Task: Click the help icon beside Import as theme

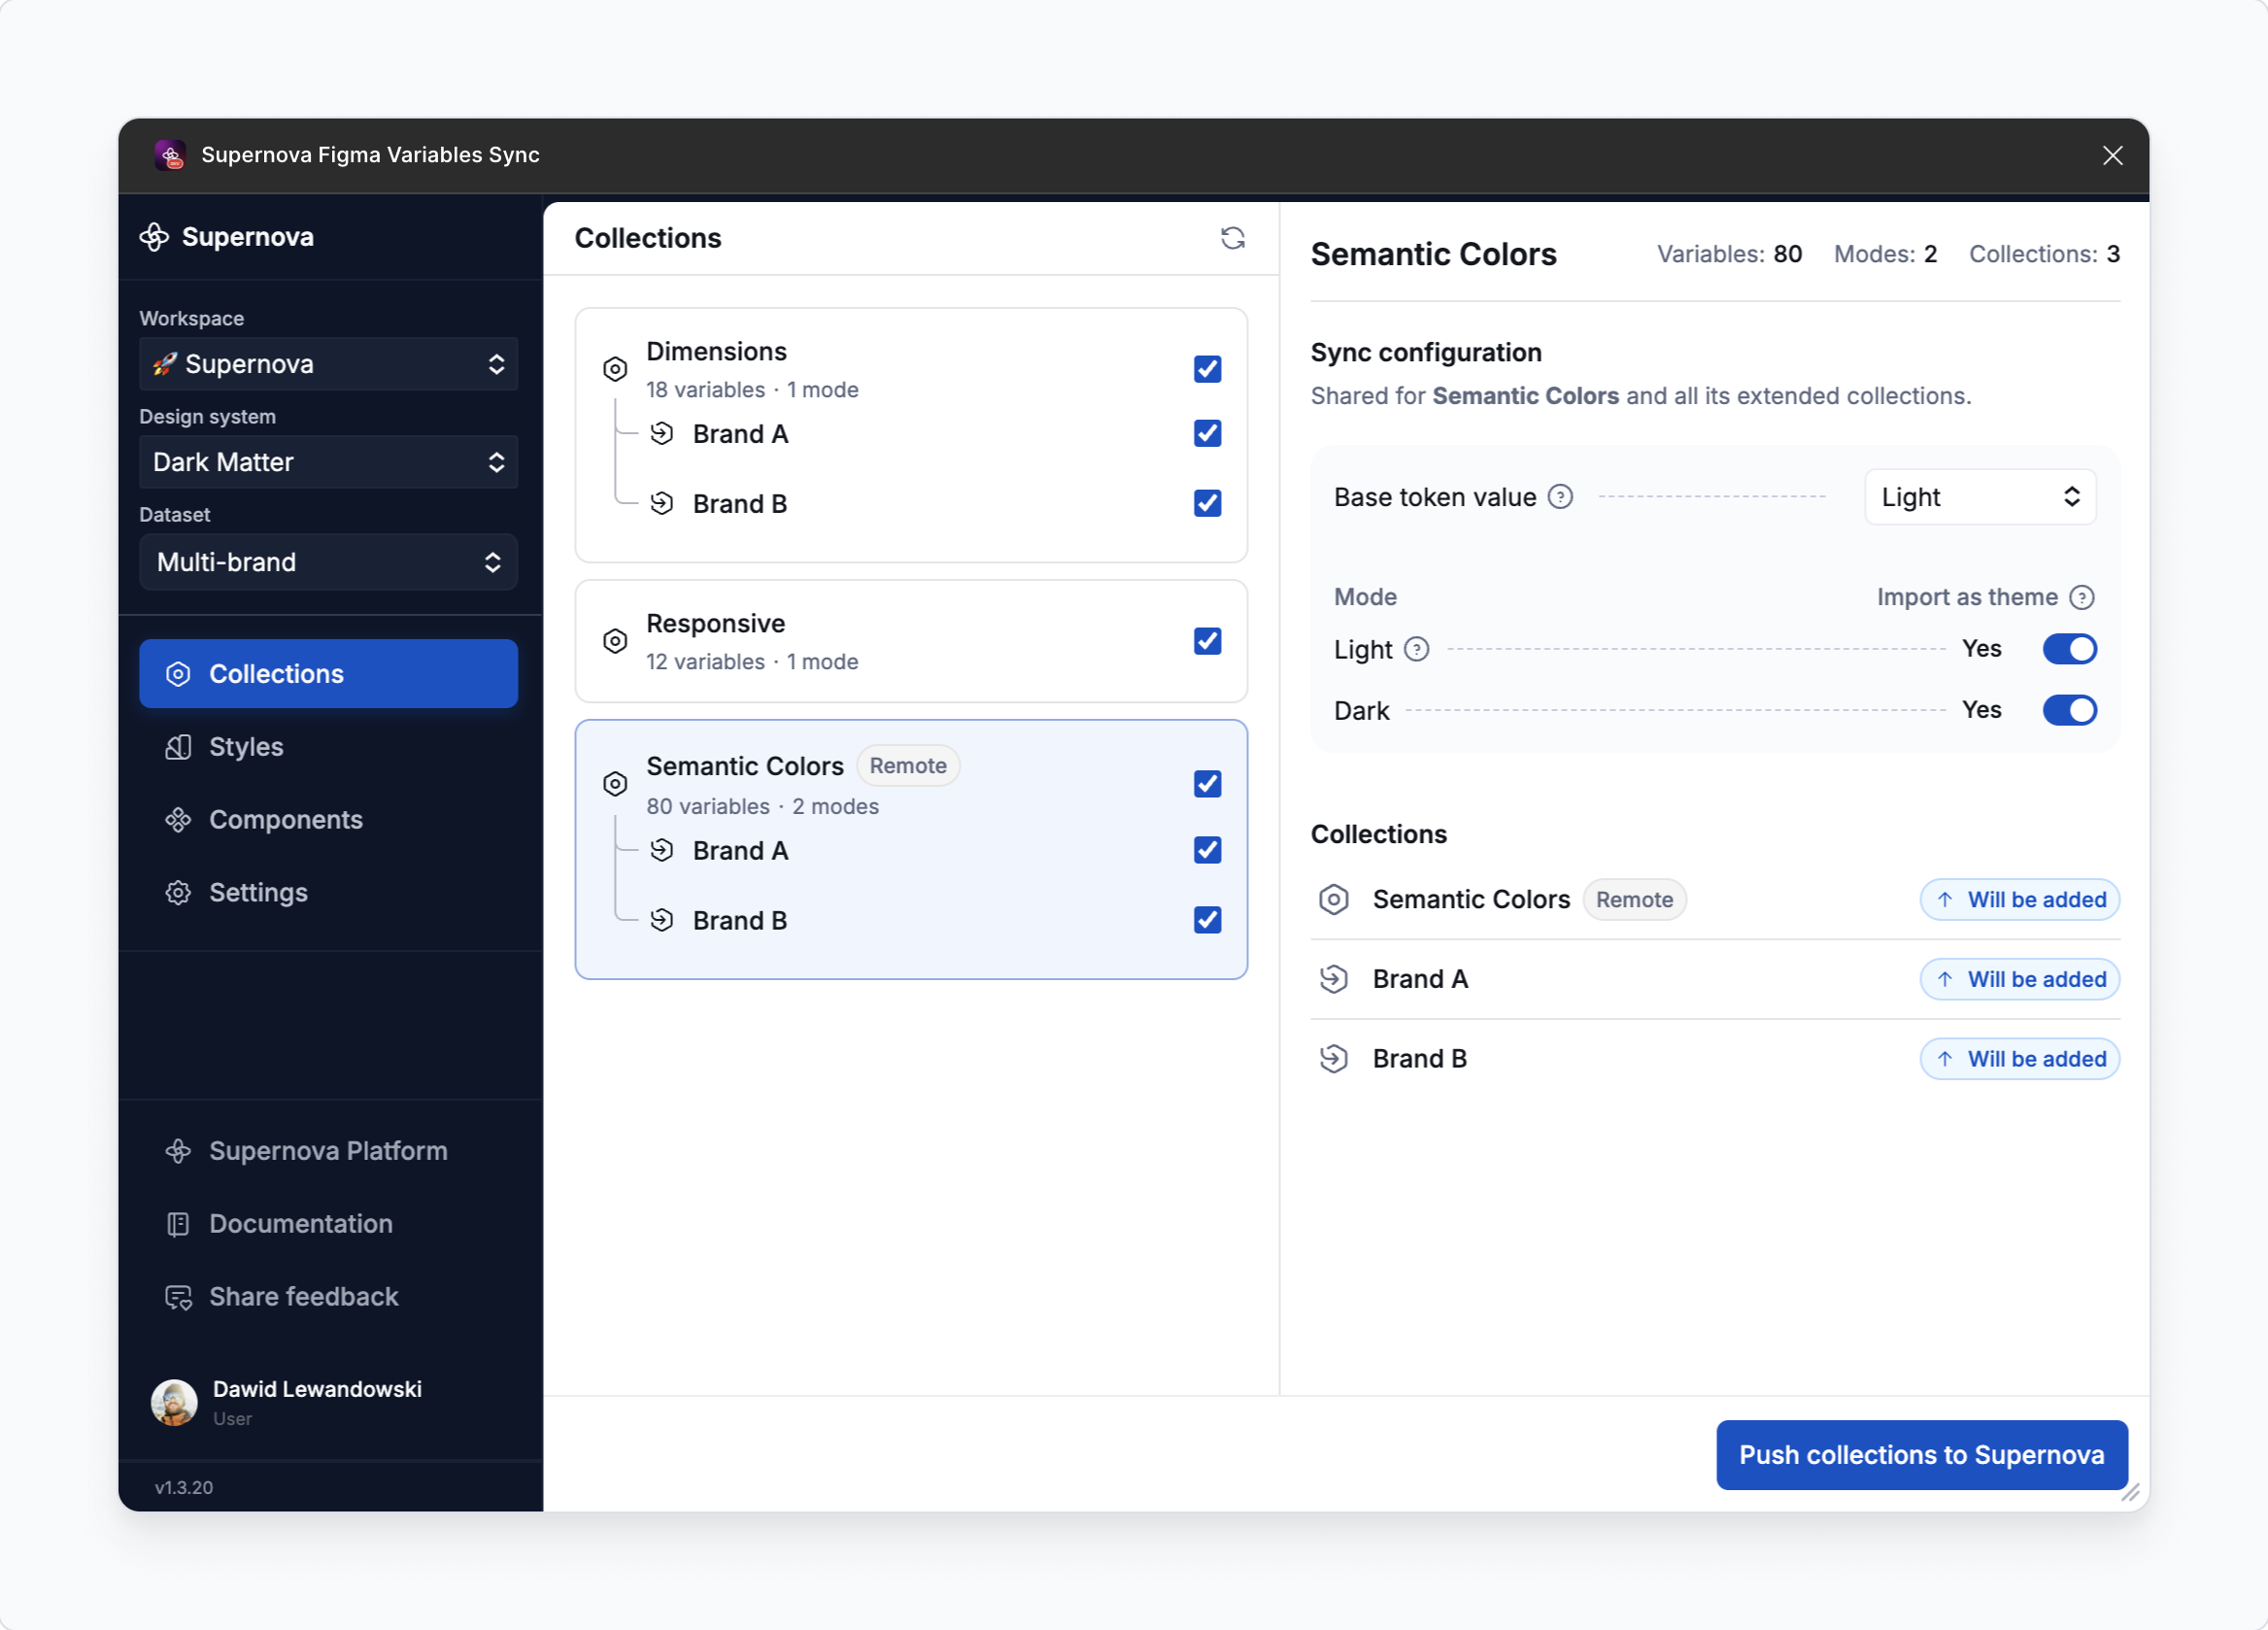Action: click(x=2084, y=597)
